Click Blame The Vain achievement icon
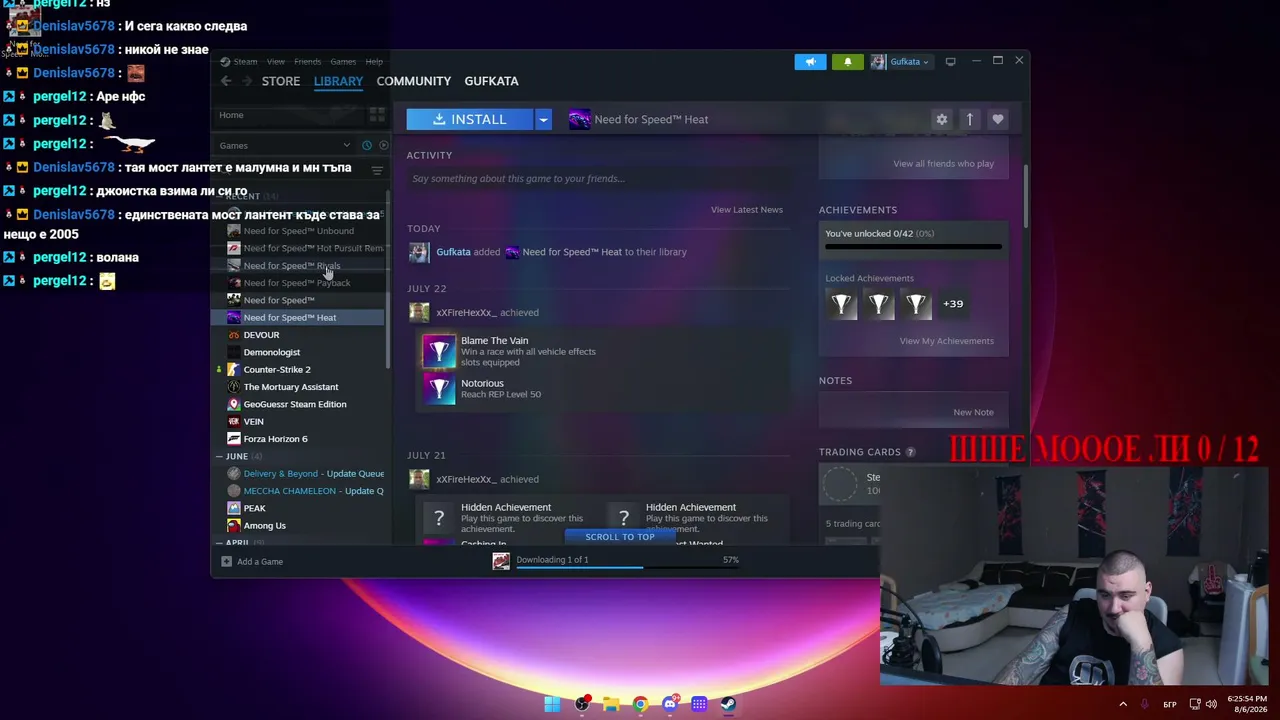The height and width of the screenshot is (720, 1280). click(439, 351)
